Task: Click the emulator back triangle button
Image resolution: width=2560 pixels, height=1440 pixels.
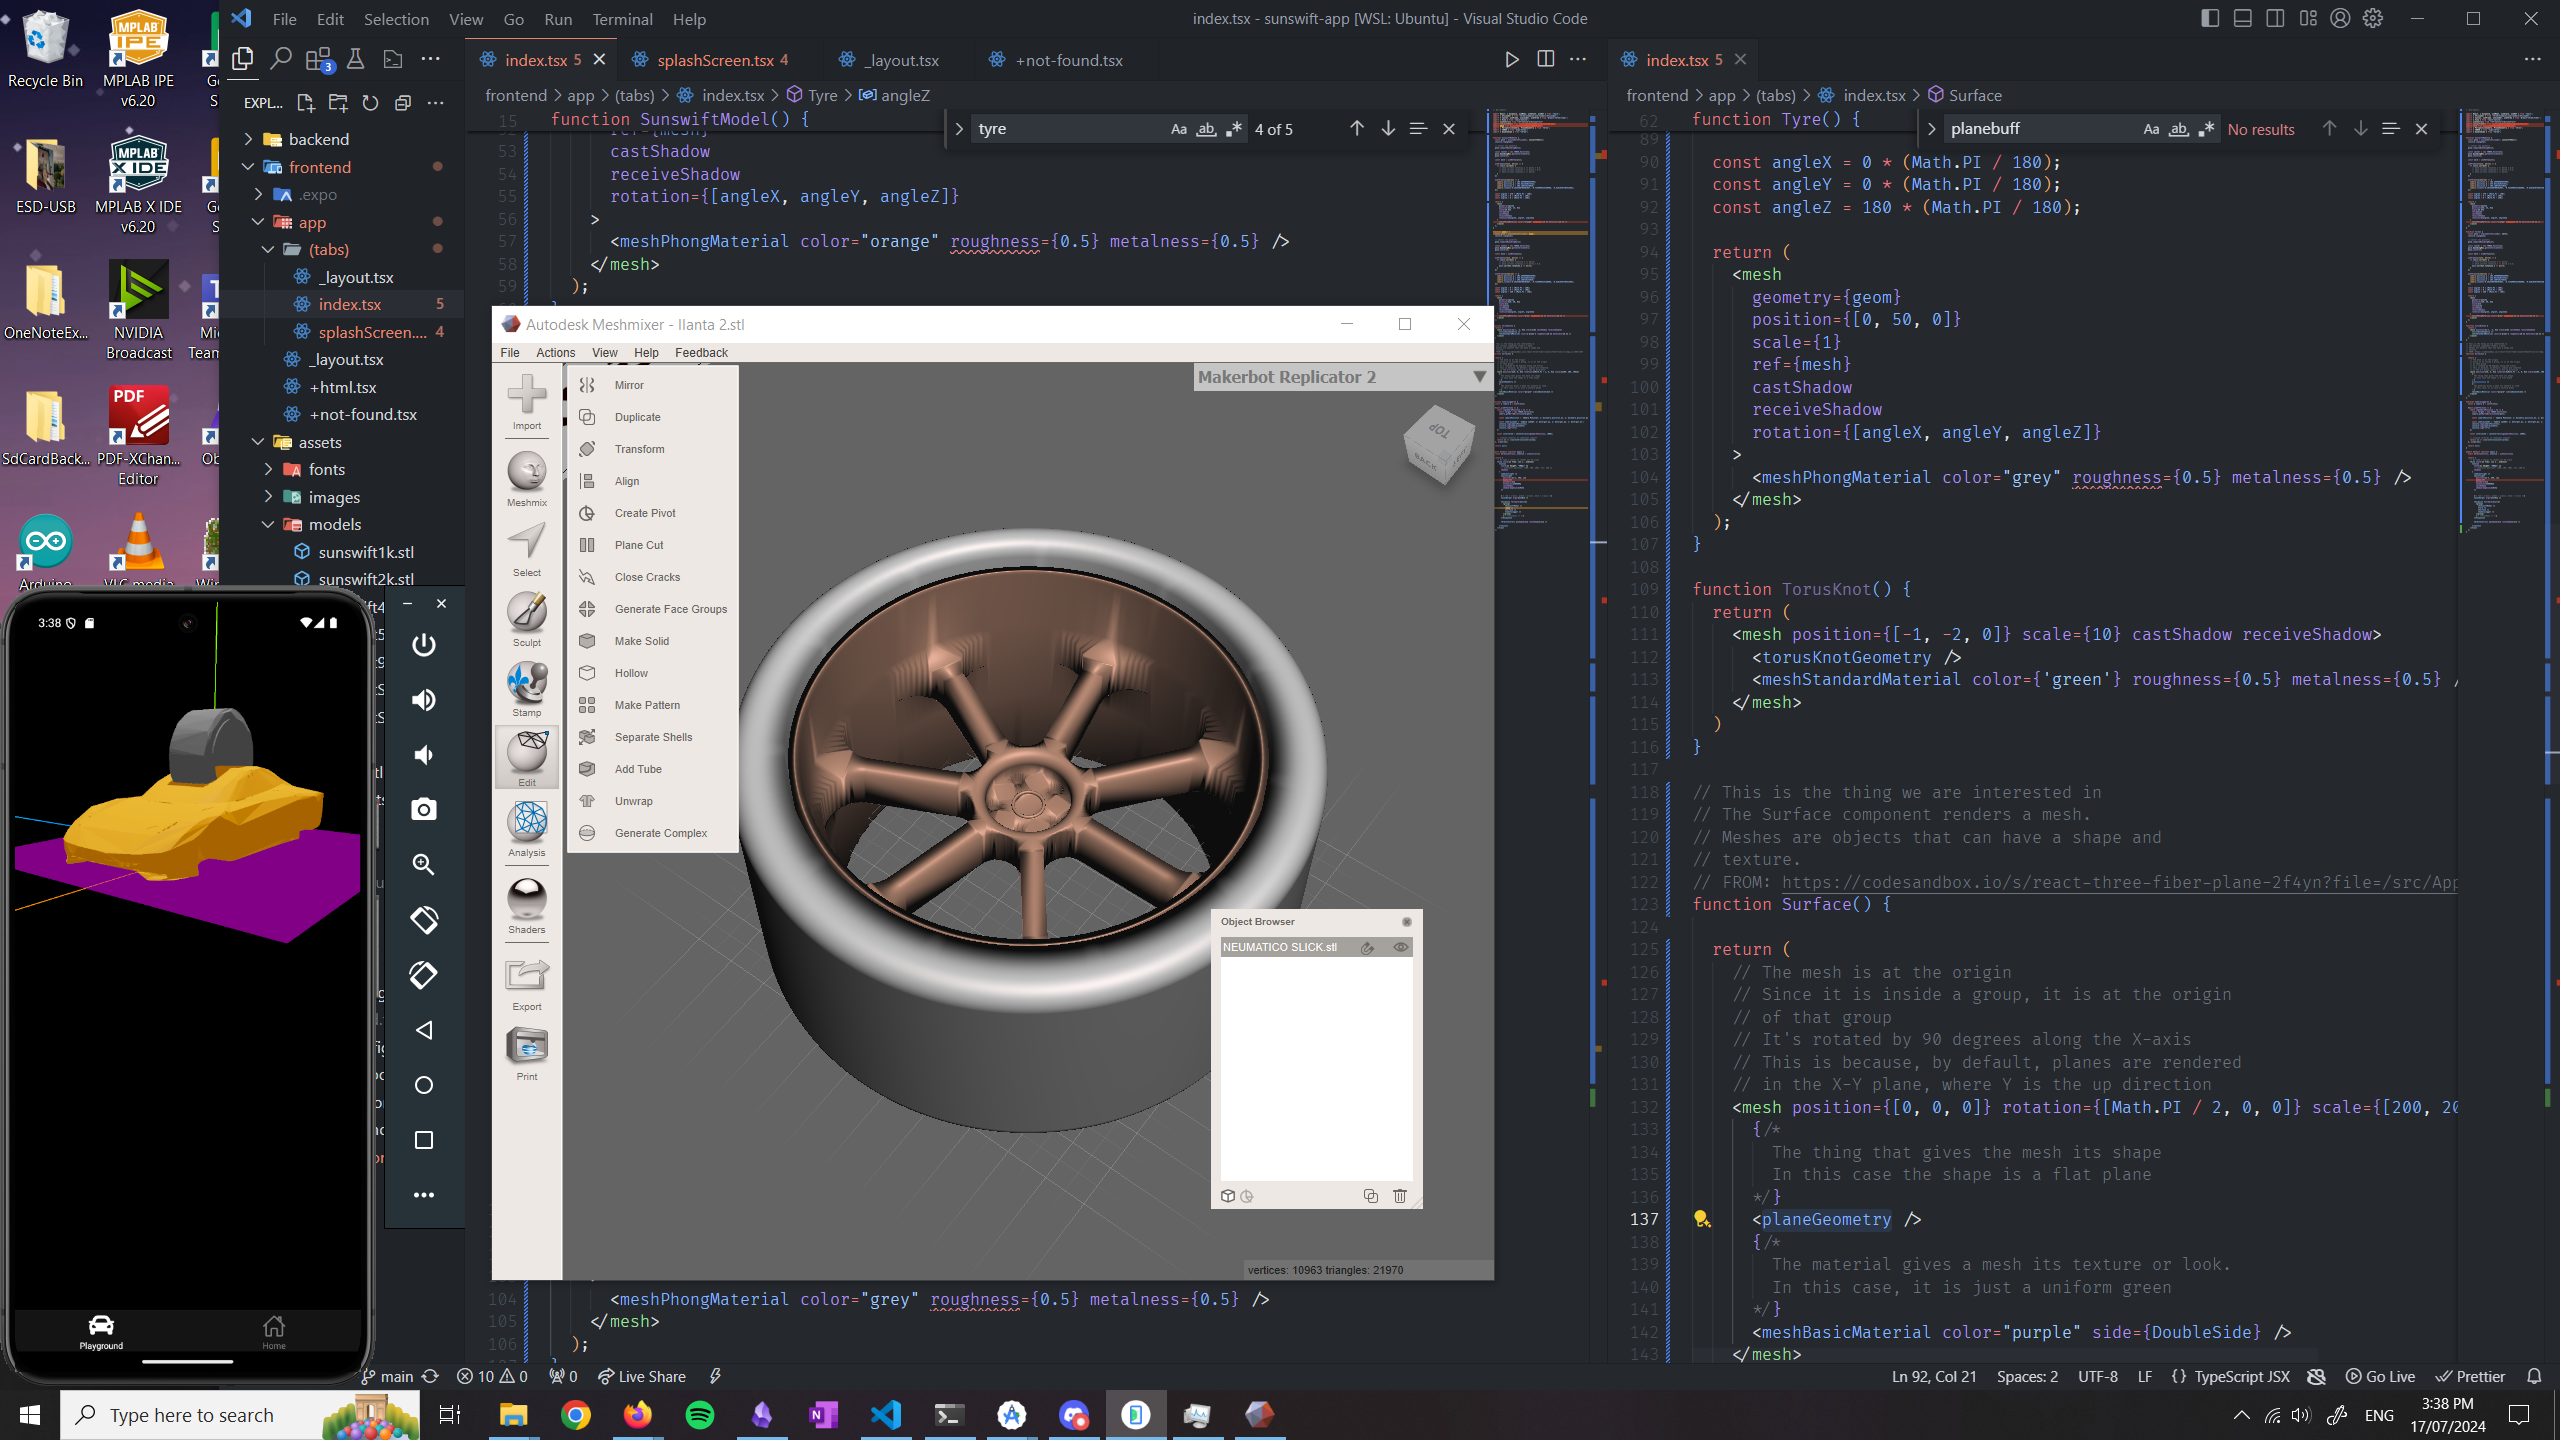Action: point(424,1030)
